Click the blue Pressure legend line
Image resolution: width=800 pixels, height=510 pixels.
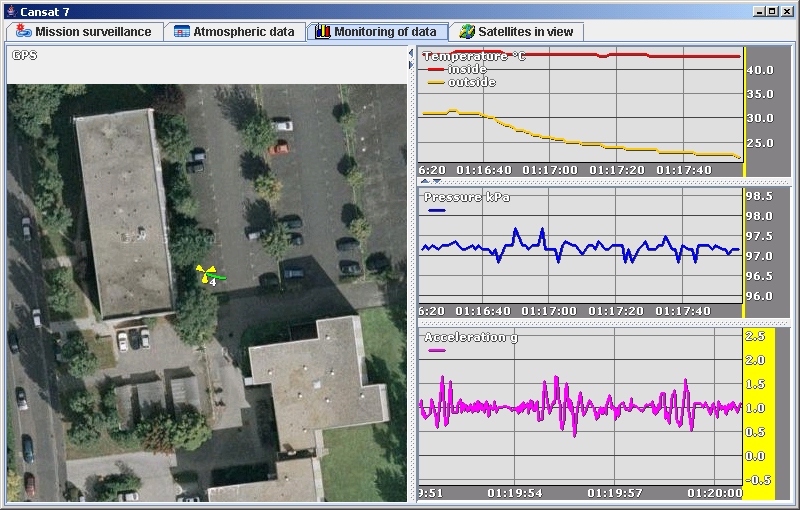tap(437, 210)
